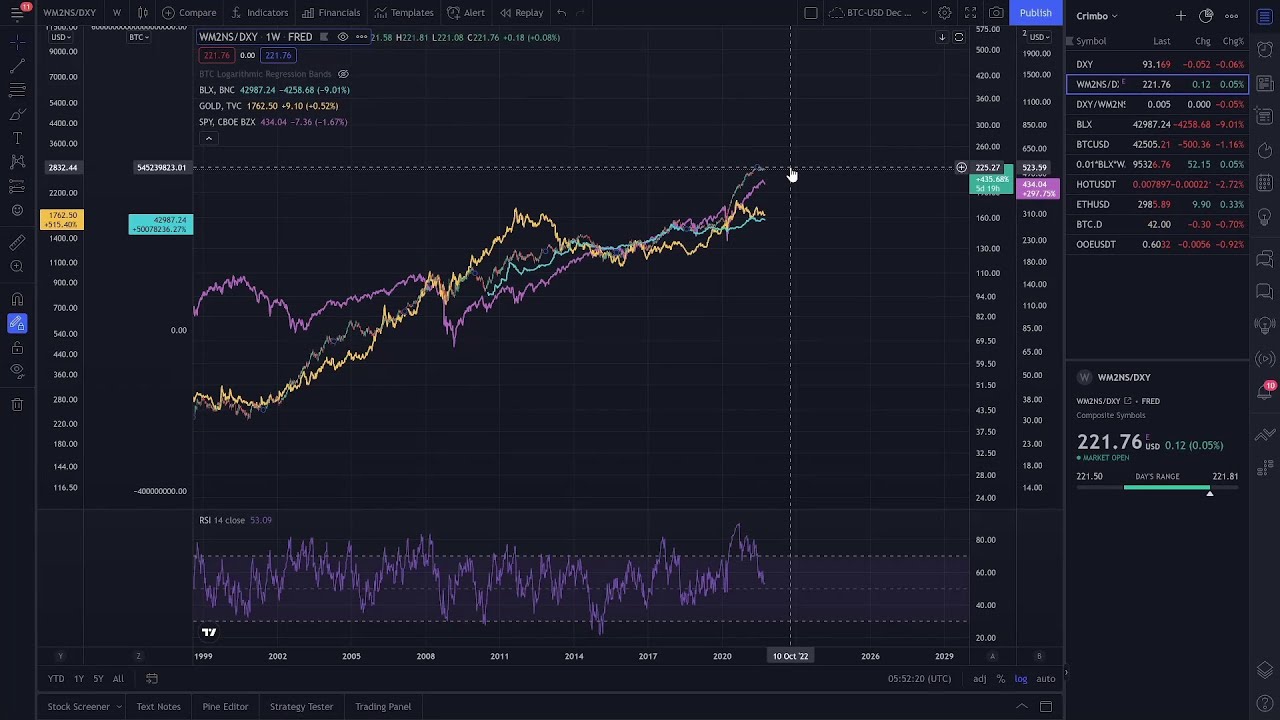Open the Crimbo watchlist dropdown
Screen dimensions: 1280x720
1097,16
